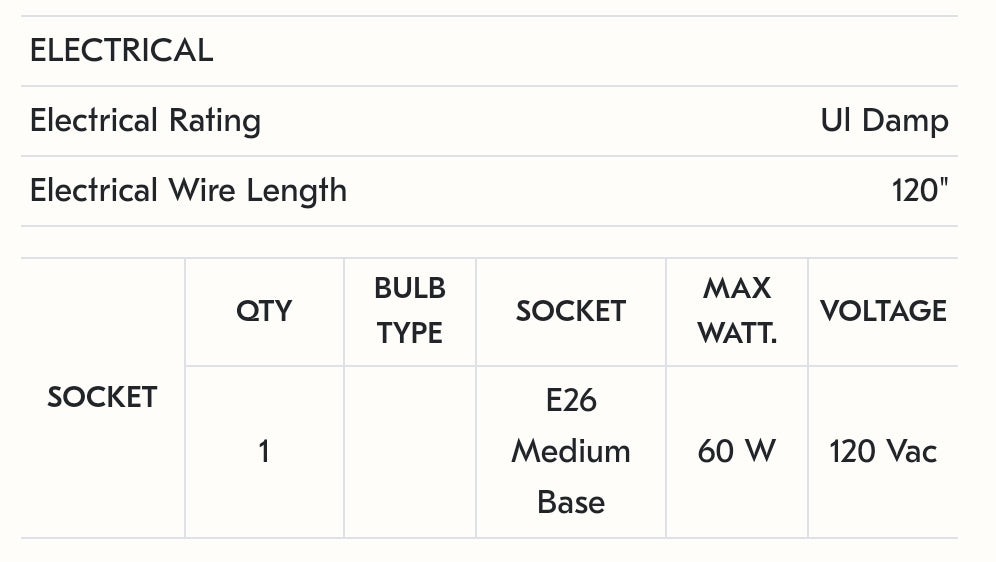Click the 120 Vac voltage value
Screen dimensions: 996x562
883,451
